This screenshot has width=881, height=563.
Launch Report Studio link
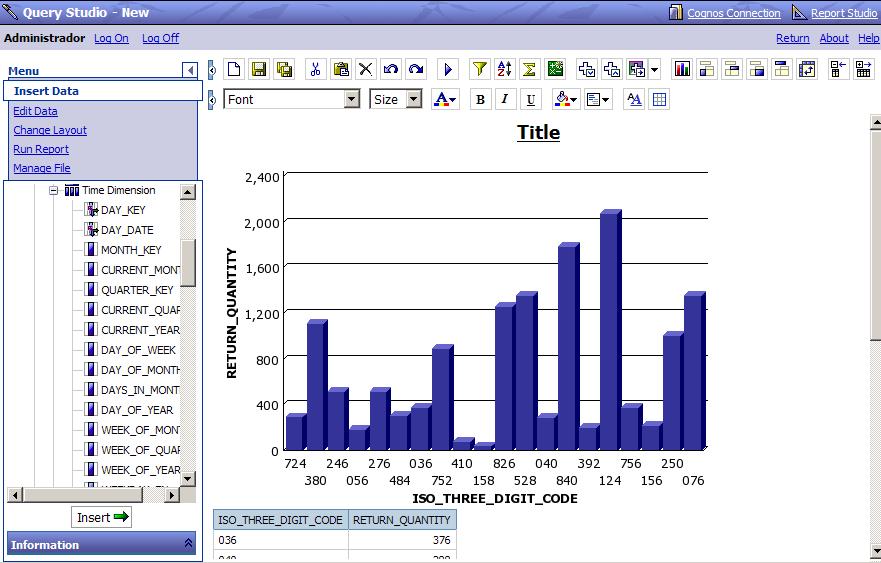(844, 13)
